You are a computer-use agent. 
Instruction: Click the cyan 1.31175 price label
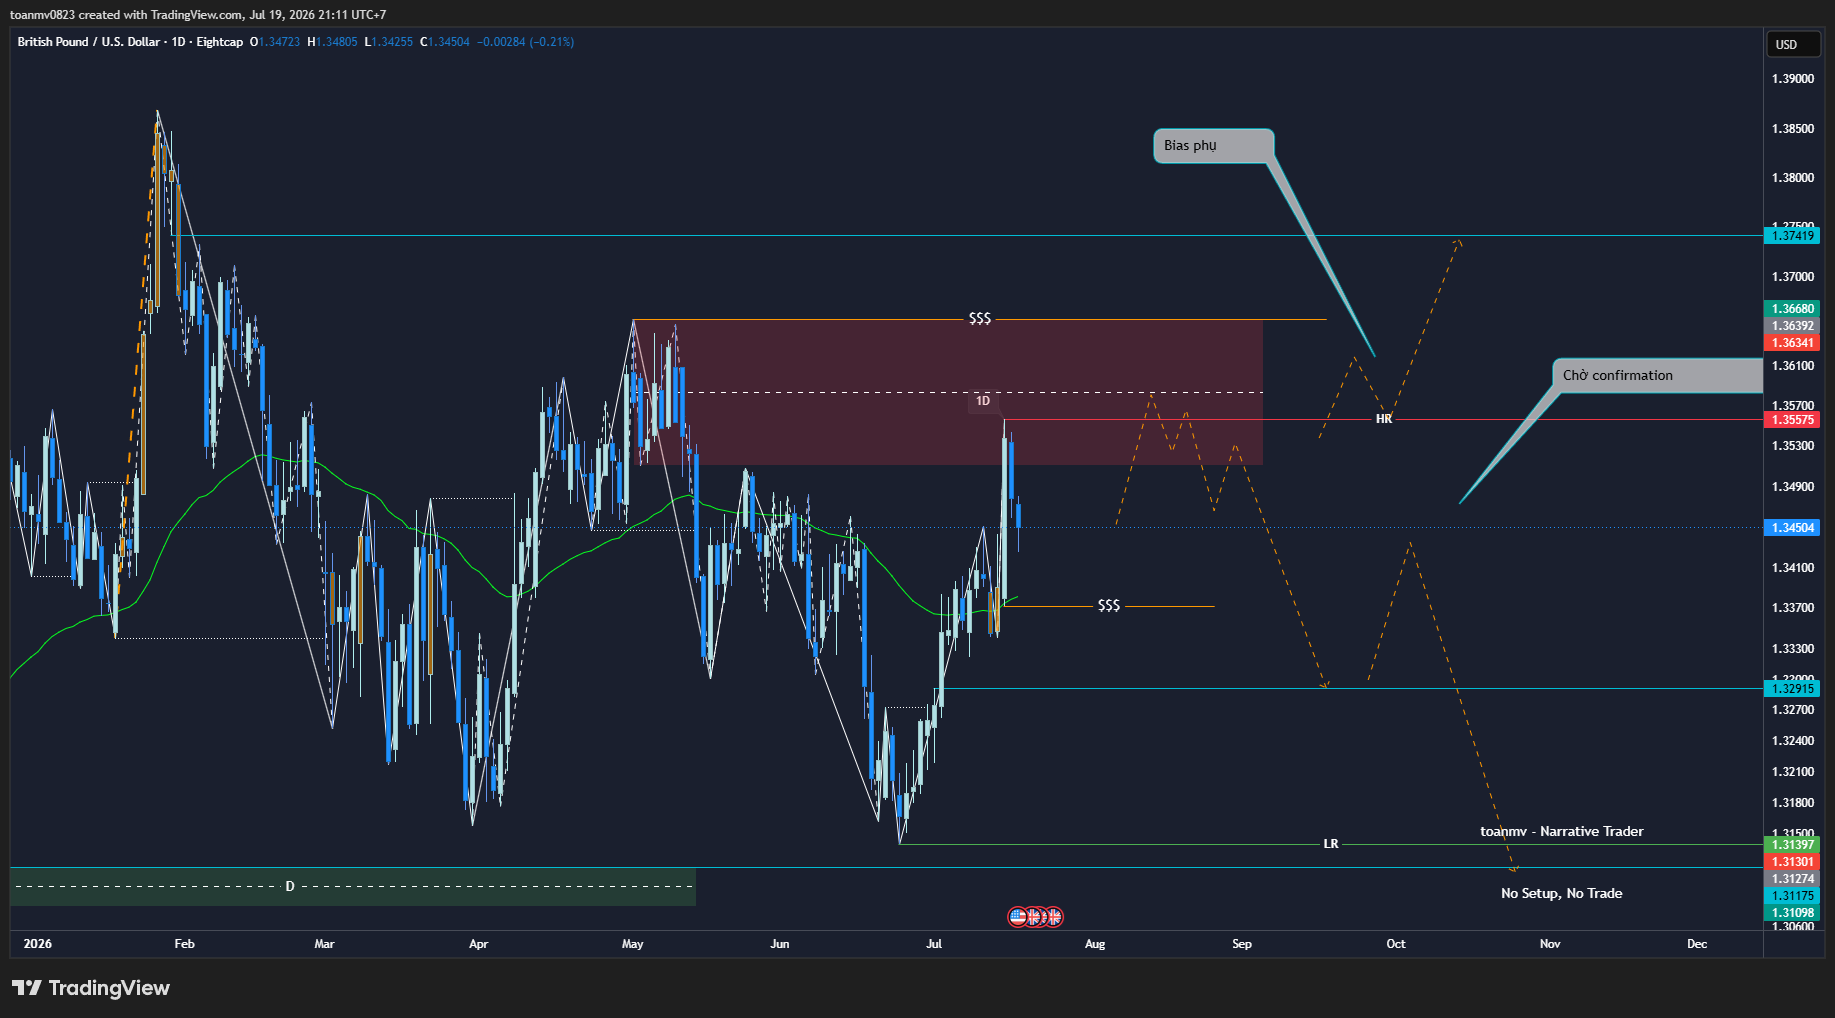tap(1792, 896)
